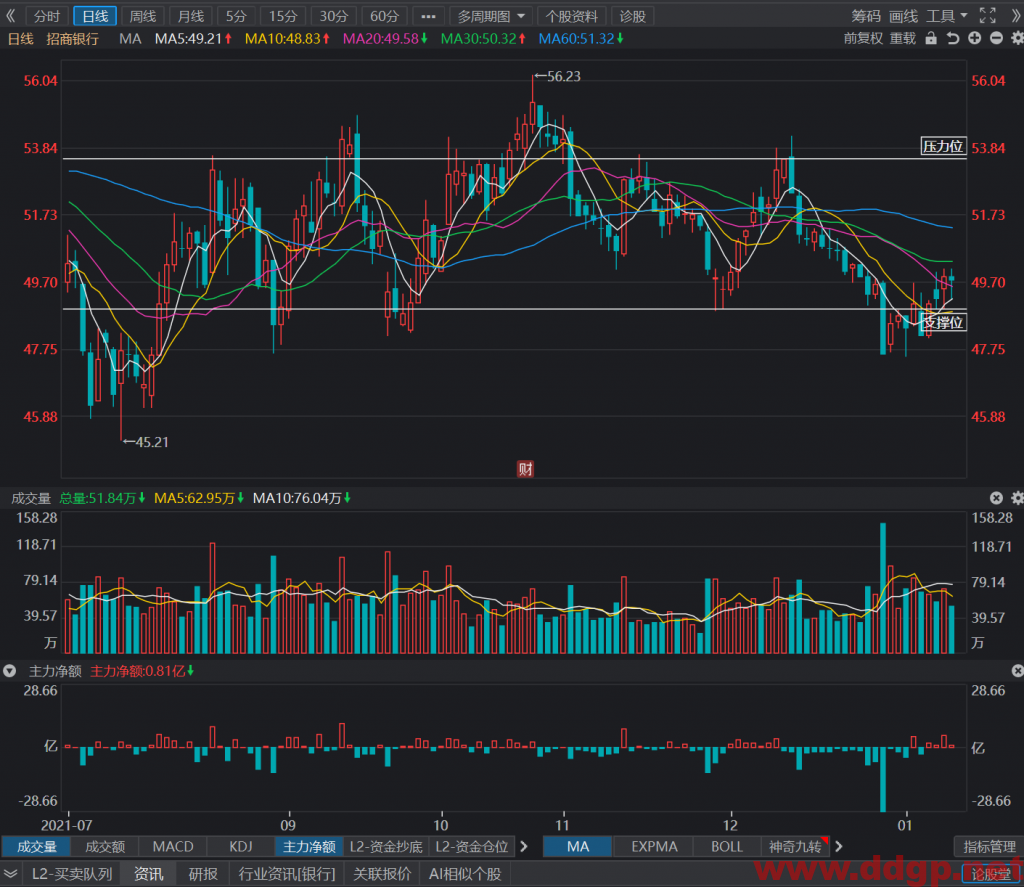Click MA60:51.32 value text
The image size is (1024, 887).
pos(576,39)
